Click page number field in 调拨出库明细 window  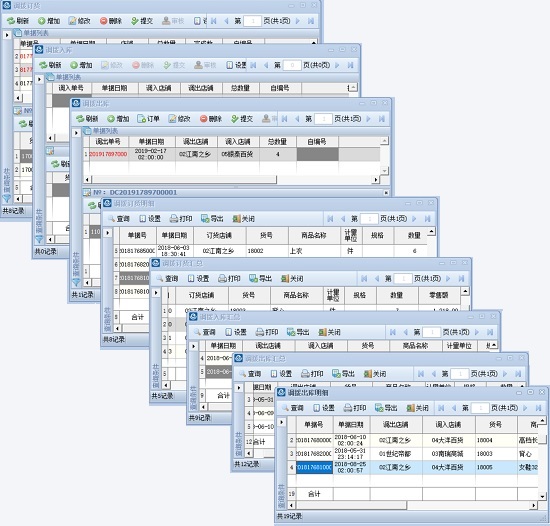point(480,408)
